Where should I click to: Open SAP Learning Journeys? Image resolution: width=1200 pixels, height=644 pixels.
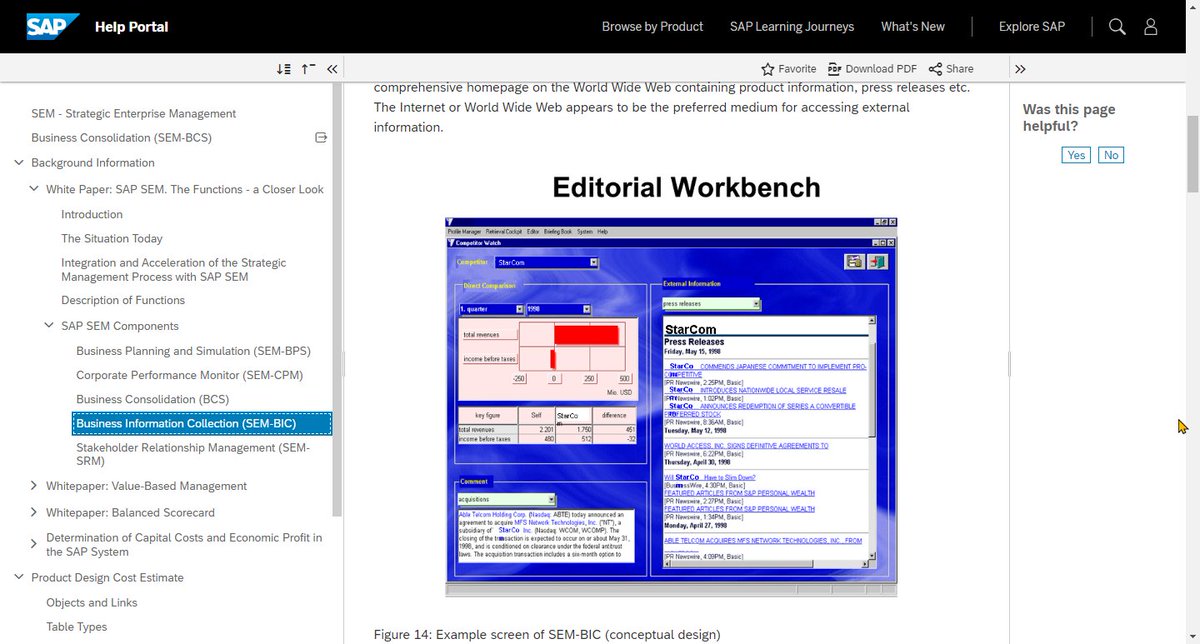click(x=792, y=27)
